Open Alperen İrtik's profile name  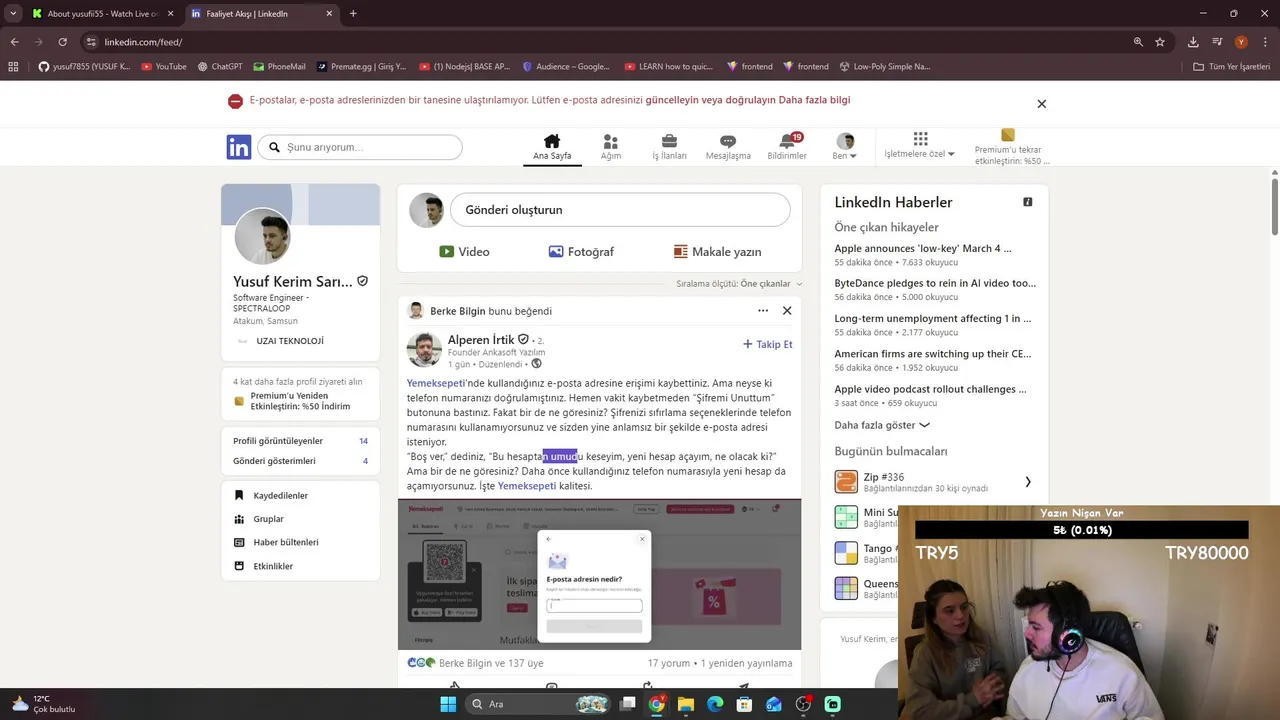pyautogui.click(x=481, y=340)
